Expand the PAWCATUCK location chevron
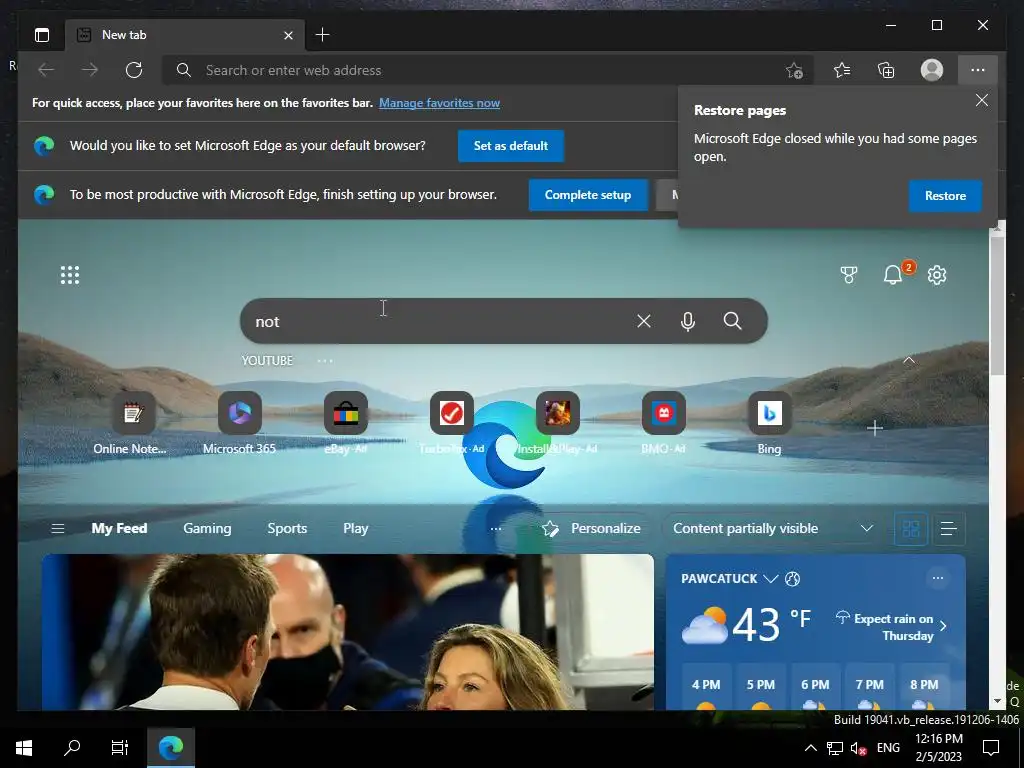1024x768 pixels. (771, 579)
